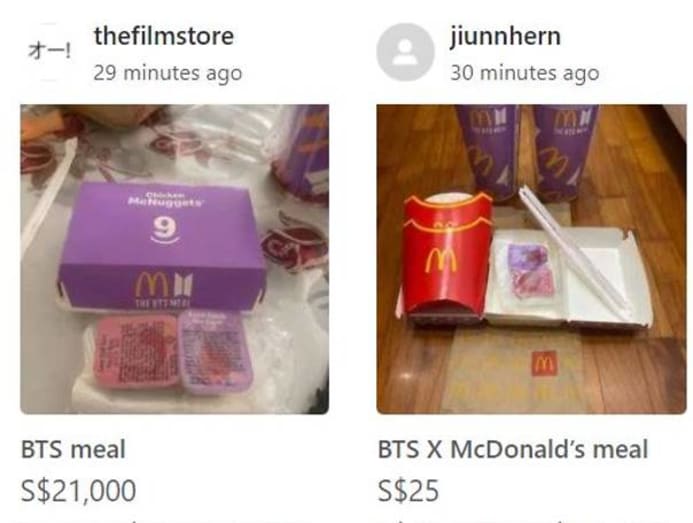The height and width of the screenshot is (523, 693).
Task: Click the thefilmstore username
Action: pos(164,36)
